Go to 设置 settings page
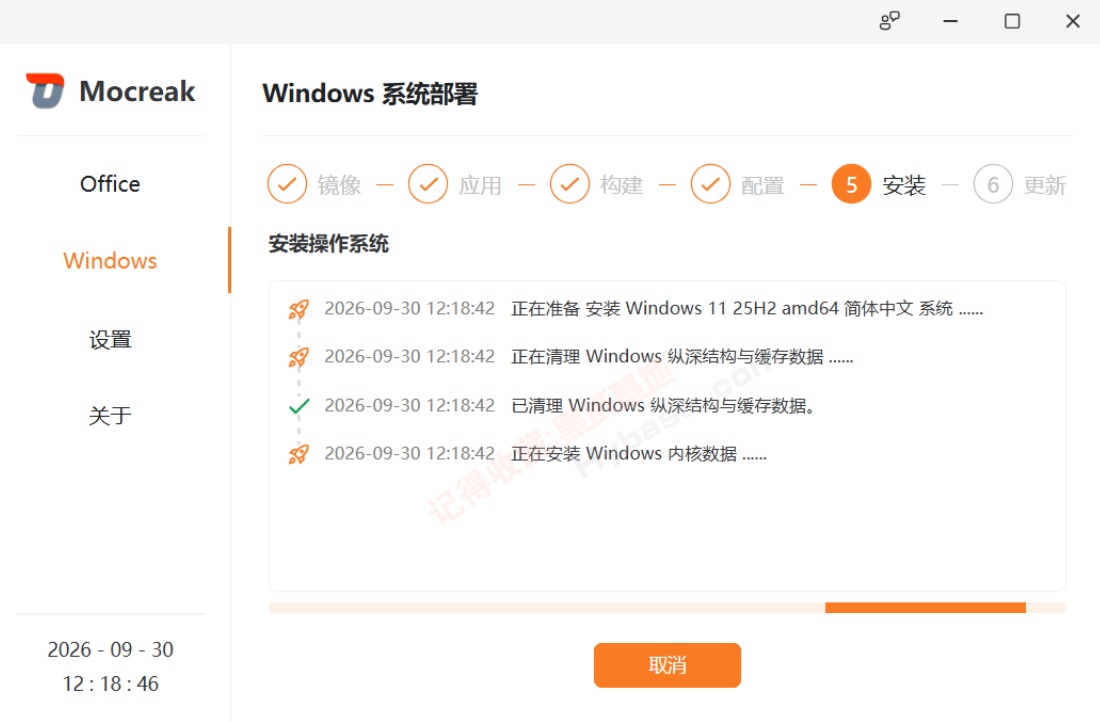Screen dimensions: 1100x721 [110, 339]
